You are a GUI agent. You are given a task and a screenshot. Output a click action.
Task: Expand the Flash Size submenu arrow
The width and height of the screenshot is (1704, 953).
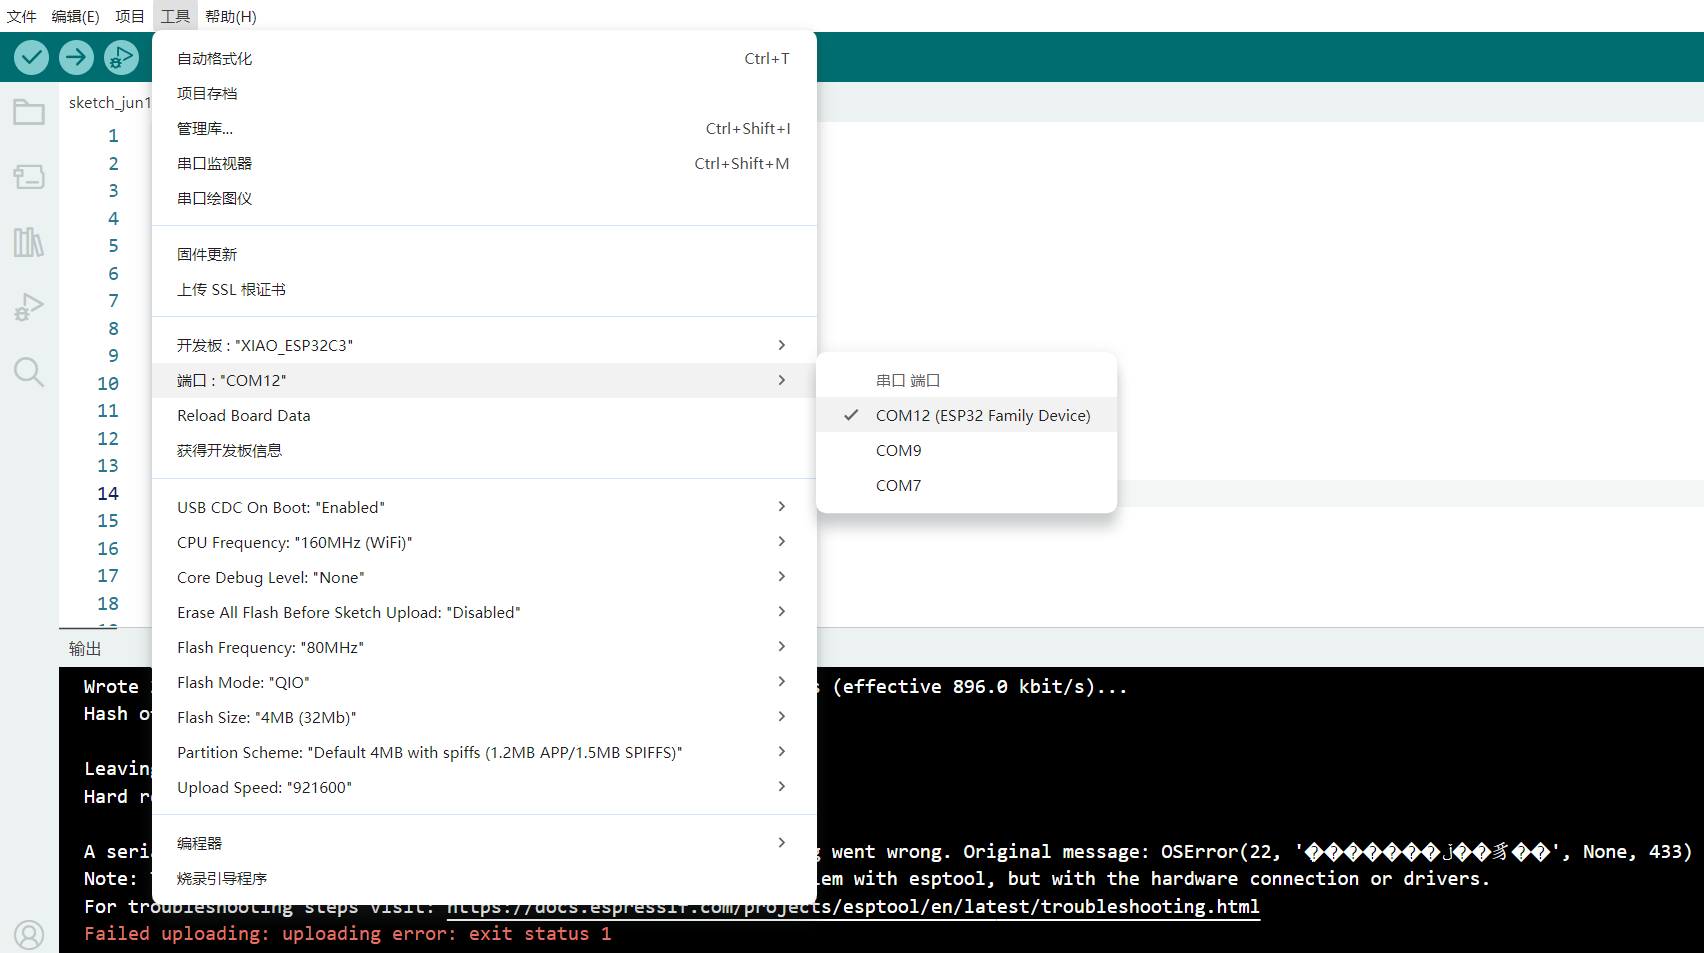click(782, 717)
